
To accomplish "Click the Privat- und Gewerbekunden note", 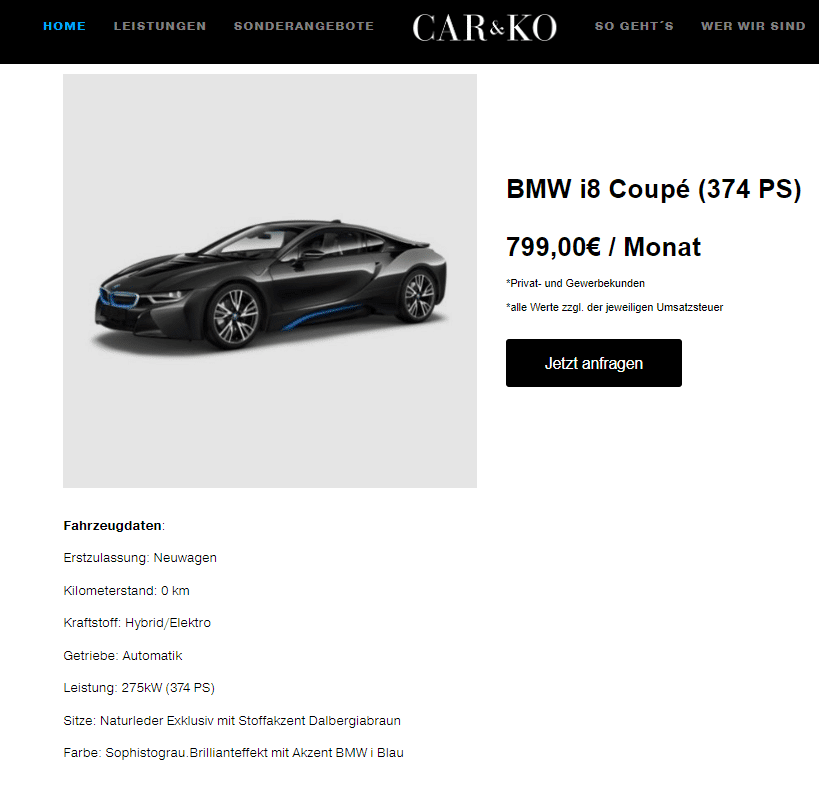I will pos(575,283).
